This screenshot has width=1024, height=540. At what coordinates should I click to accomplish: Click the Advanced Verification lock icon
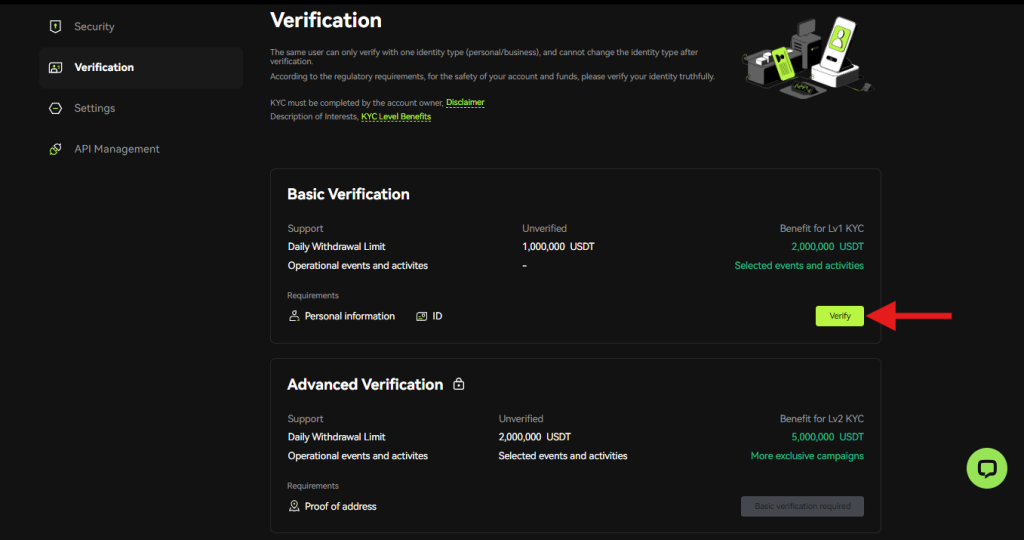coord(458,384)
